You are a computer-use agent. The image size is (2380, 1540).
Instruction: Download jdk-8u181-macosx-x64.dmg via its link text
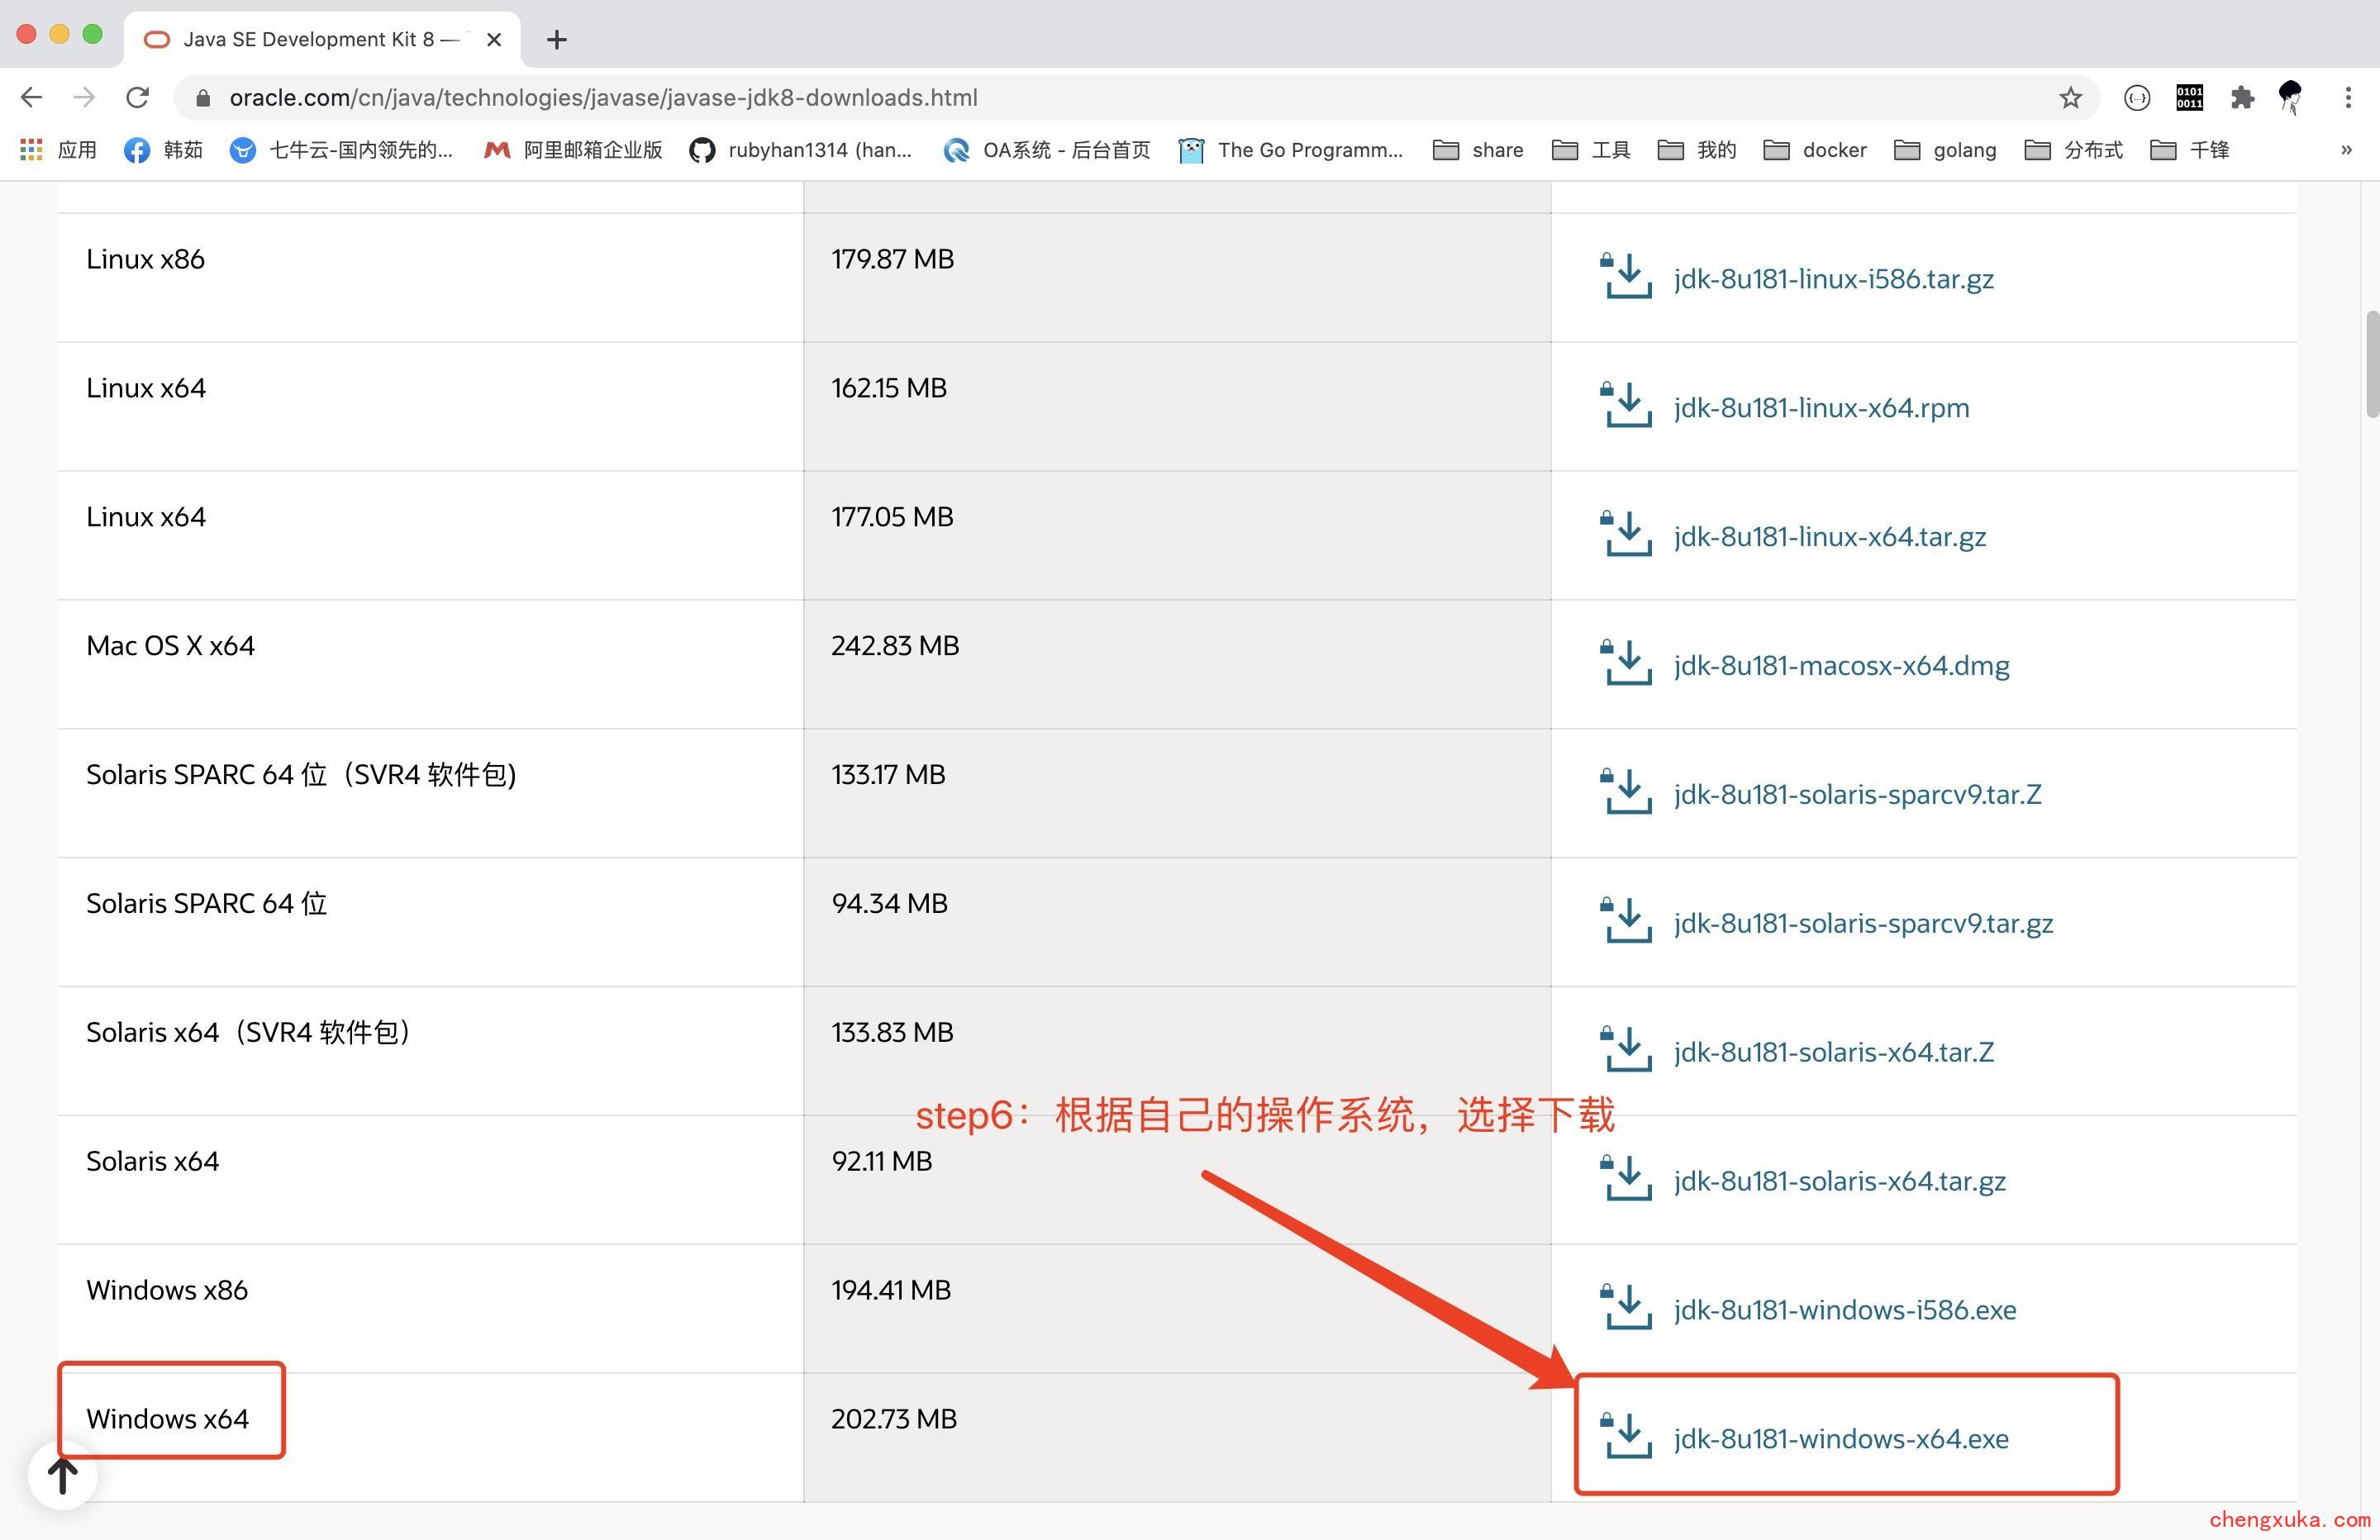[x=1841, y=665]
